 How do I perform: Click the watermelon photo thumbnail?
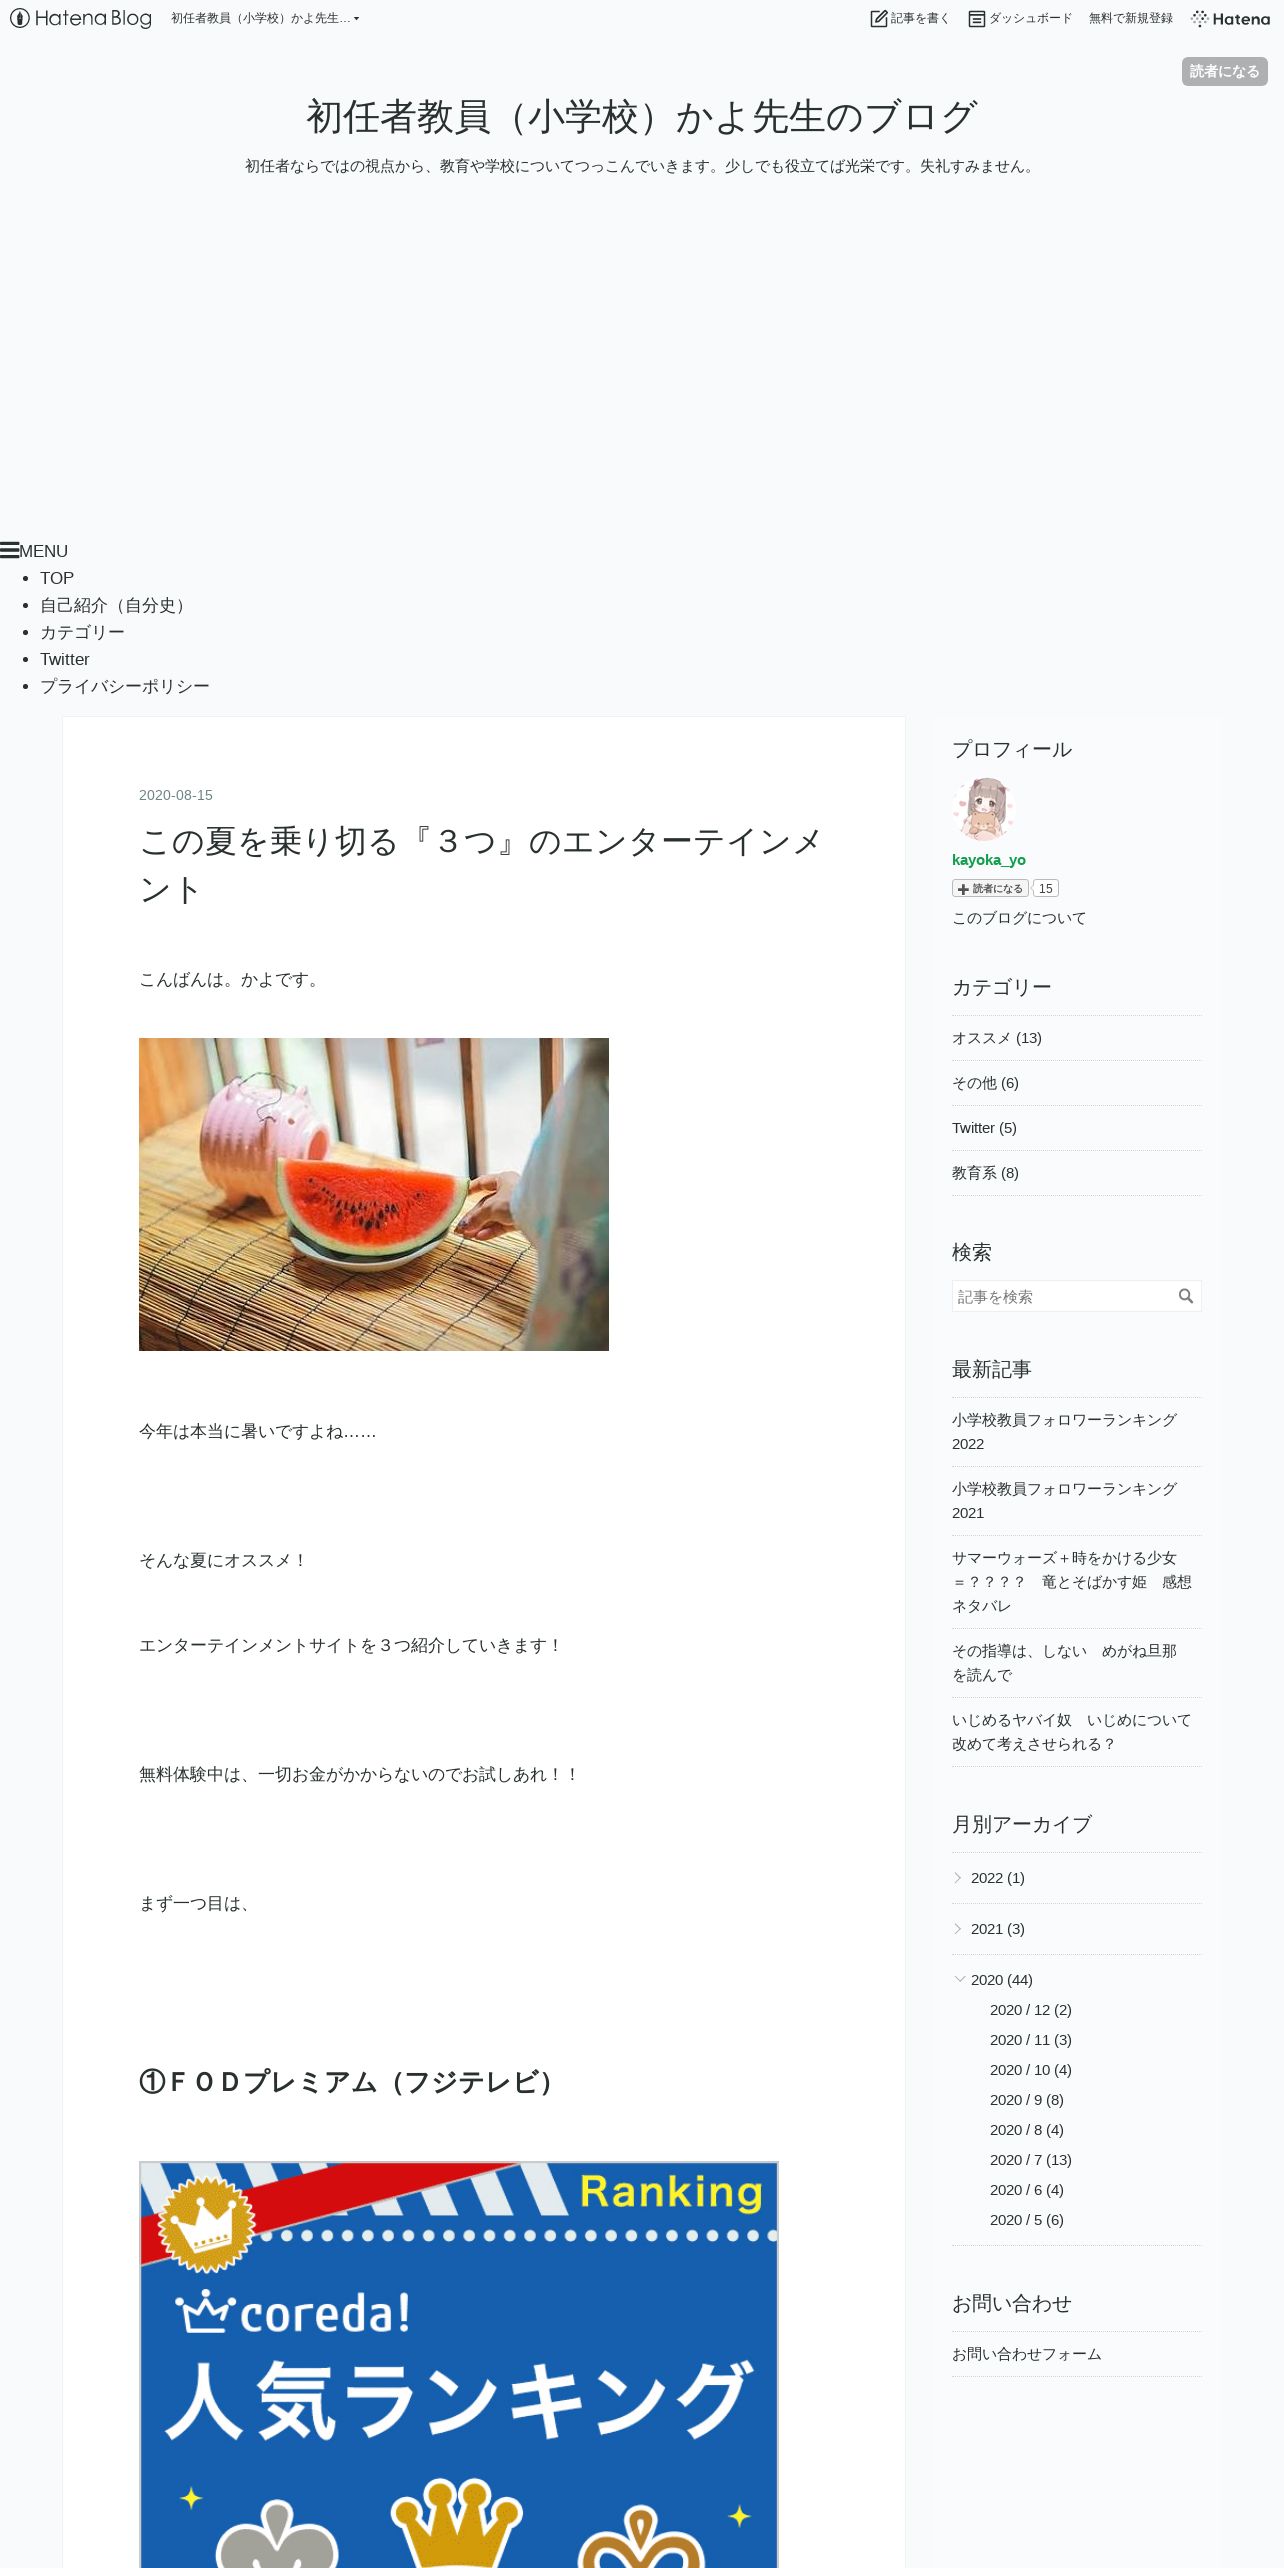pyautogui.click(x=374, y=1194)
